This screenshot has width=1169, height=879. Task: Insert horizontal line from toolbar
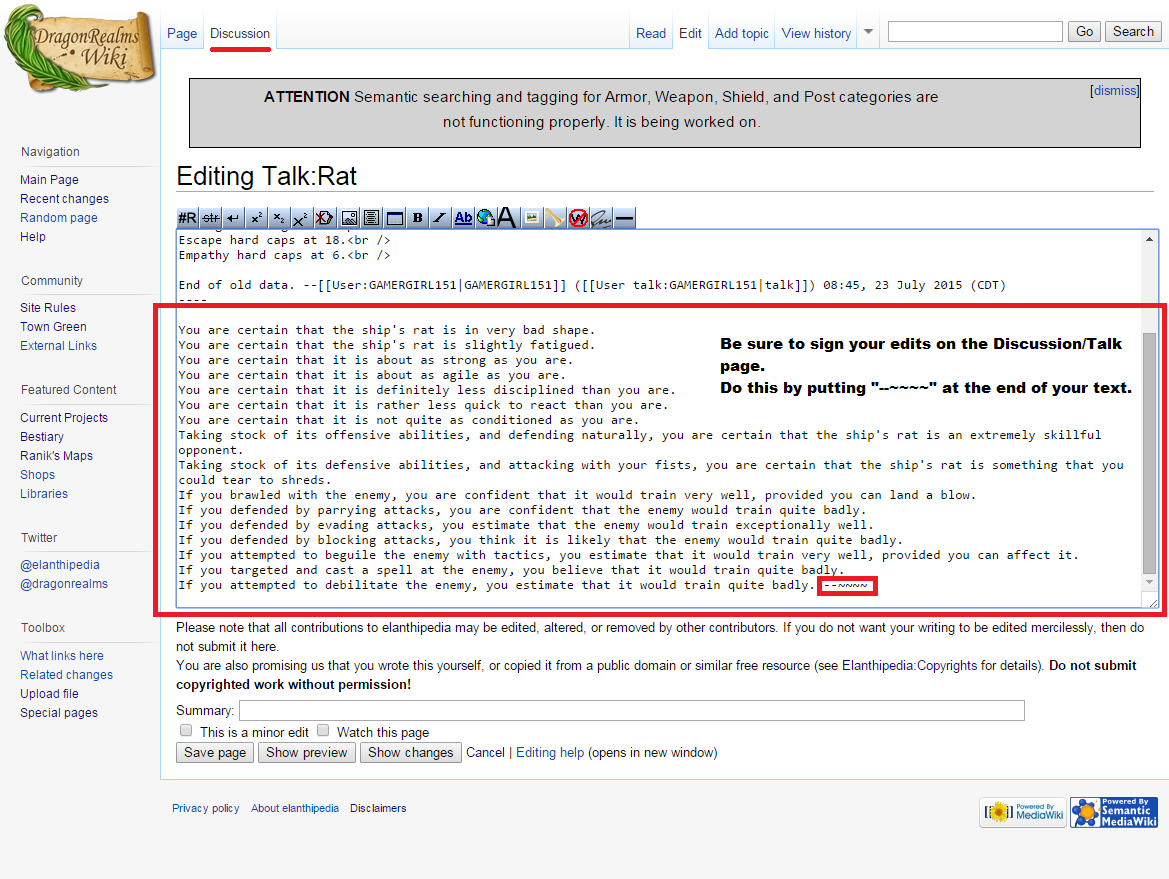tap(624, 218)
